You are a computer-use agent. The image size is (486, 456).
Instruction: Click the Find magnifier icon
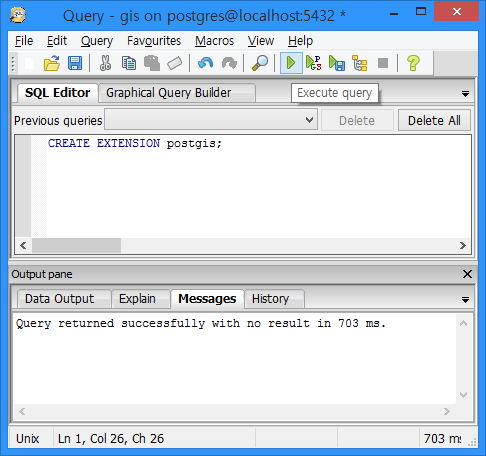(x=260, y=63)
